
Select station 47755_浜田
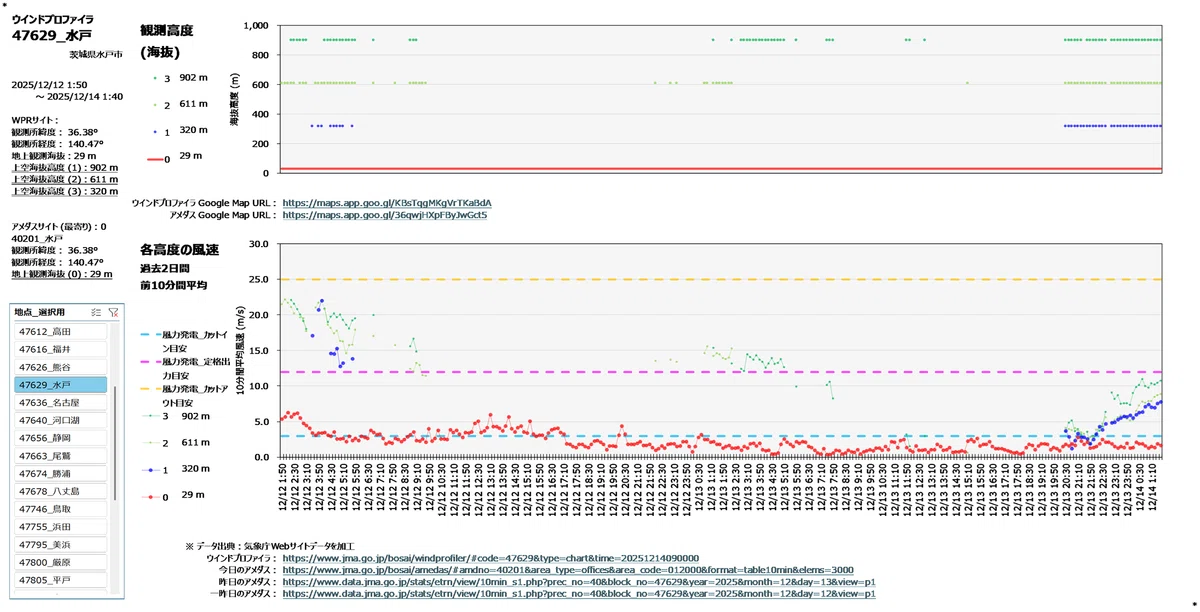click(x=61, y=527)
